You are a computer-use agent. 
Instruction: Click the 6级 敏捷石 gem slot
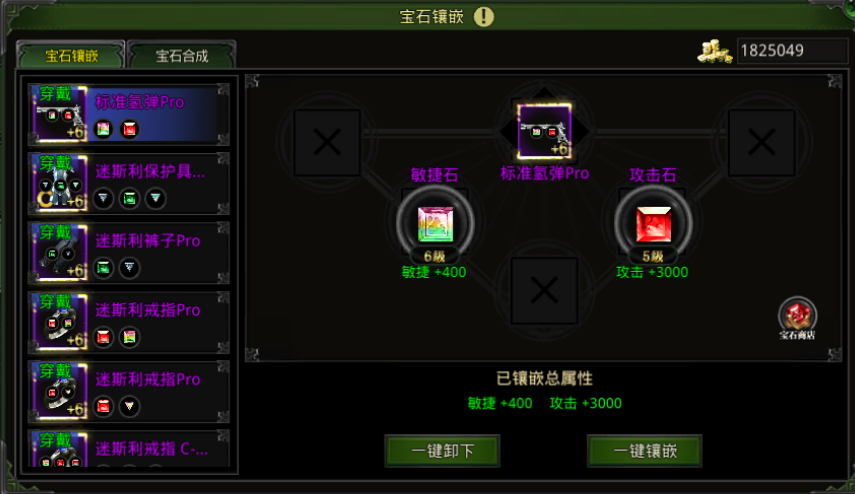coord(435,224)
